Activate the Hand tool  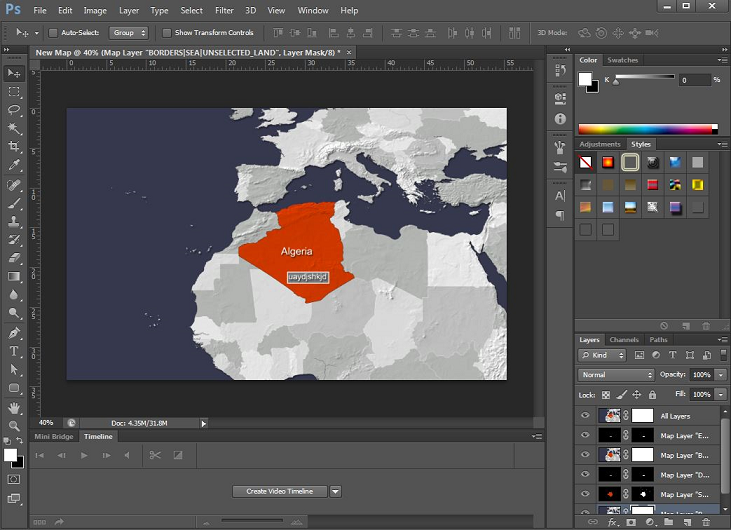click(x=15, y=408)
